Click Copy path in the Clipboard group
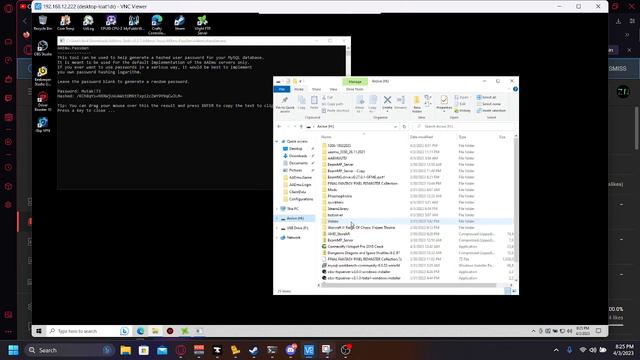 [333, 104]
